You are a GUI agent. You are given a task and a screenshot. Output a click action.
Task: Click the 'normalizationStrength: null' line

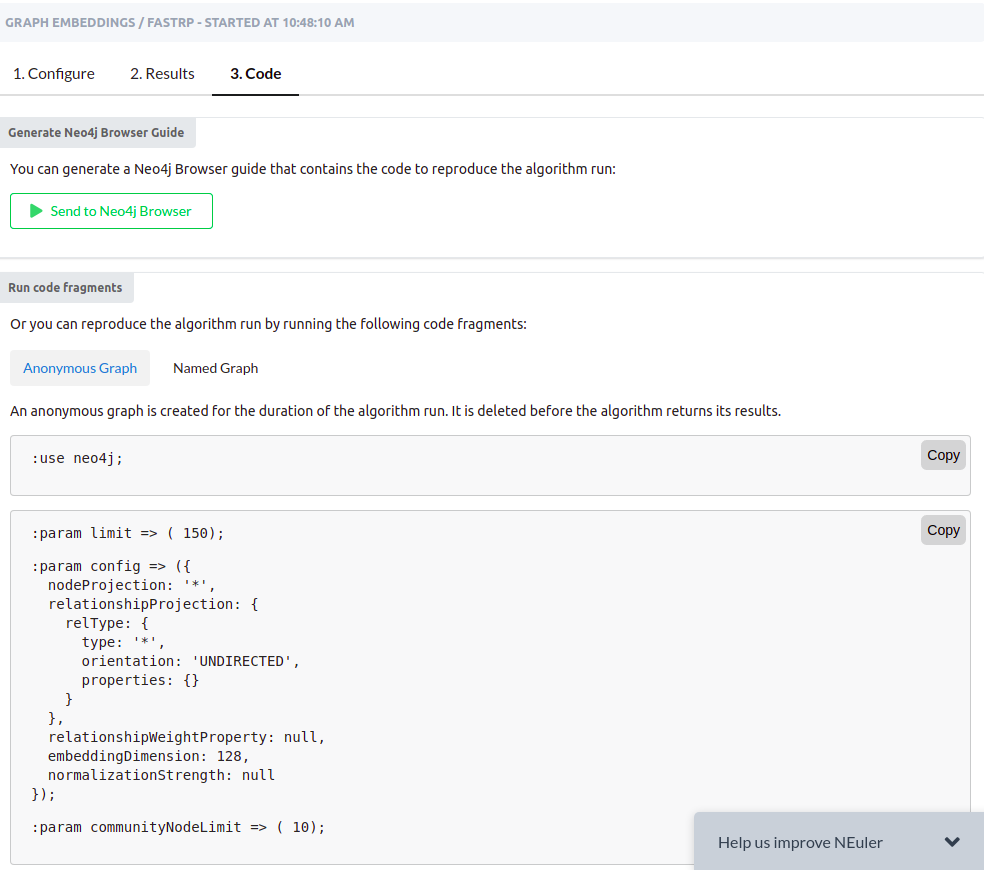coord(161,775)
